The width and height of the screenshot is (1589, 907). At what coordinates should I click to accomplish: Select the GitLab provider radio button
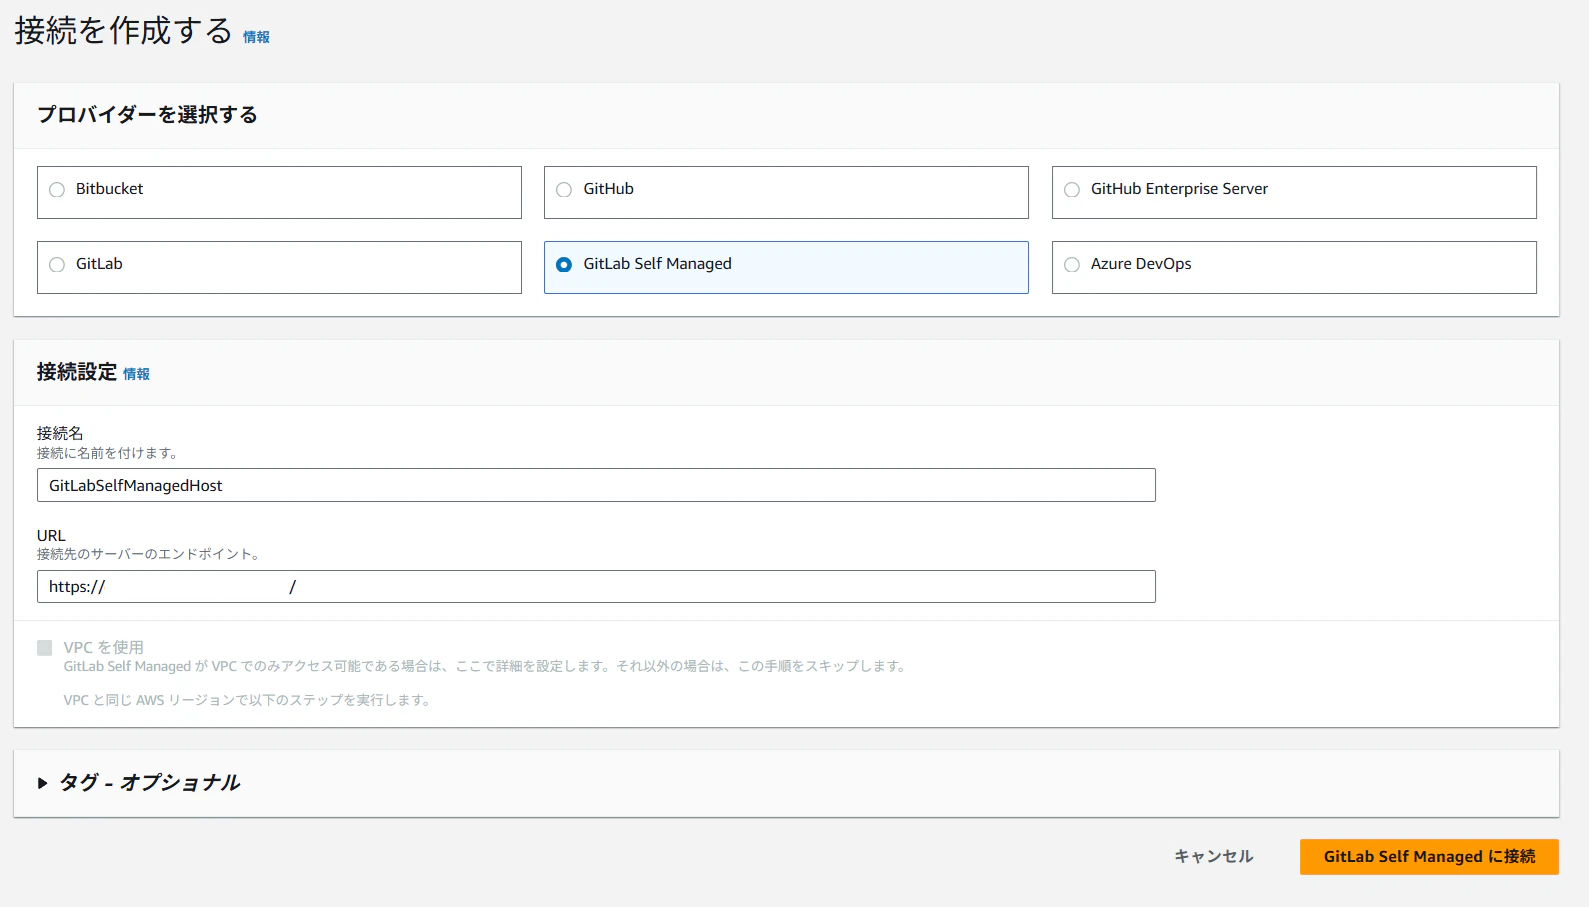point(57,265)
